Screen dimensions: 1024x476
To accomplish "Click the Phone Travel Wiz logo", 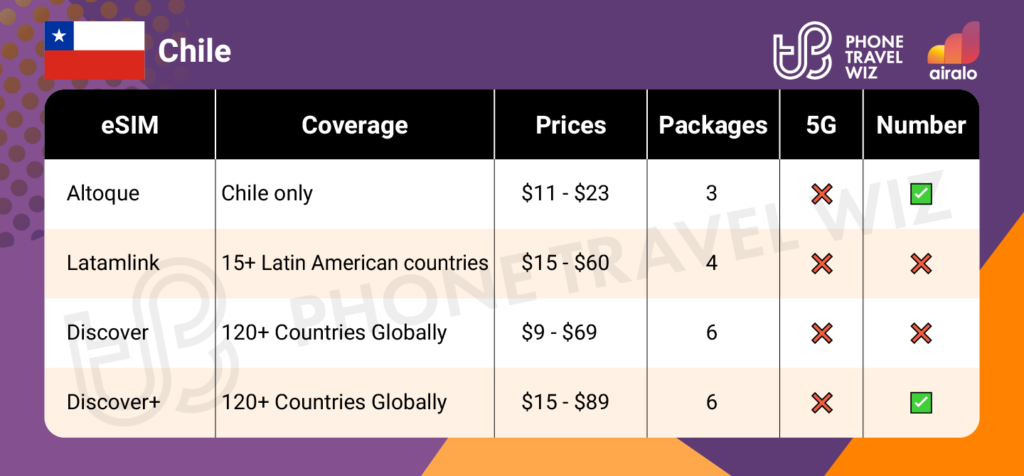I will pyautogui.click(x=838, y=53).
